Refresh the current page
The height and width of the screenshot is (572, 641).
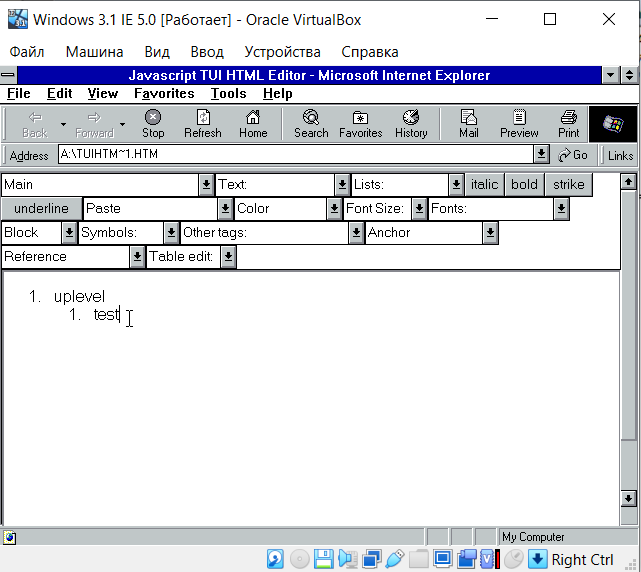click(203, 124)
